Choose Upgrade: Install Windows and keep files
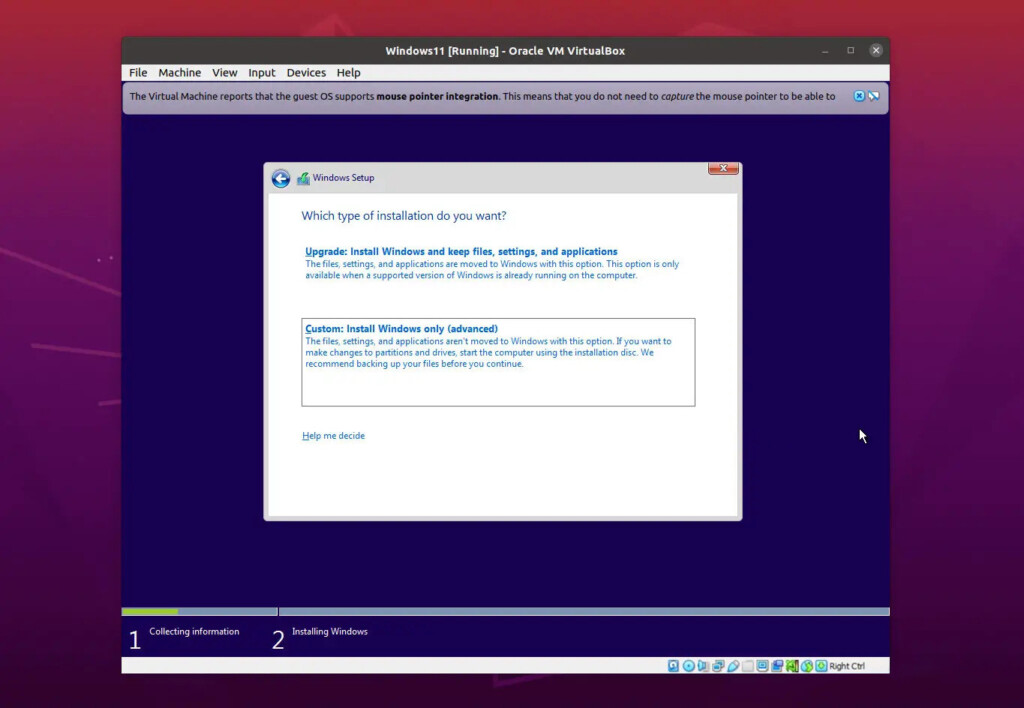 [461, 252]
